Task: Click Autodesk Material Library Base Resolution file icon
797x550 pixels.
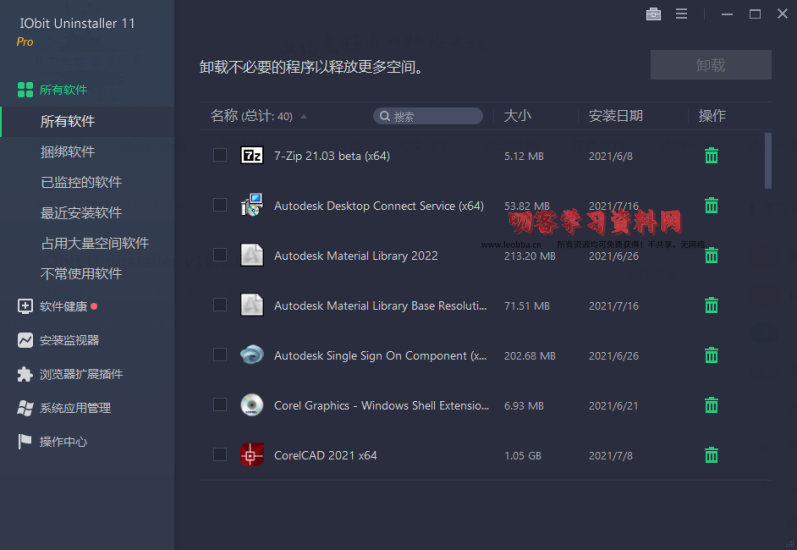Action: tap(252, 305)
